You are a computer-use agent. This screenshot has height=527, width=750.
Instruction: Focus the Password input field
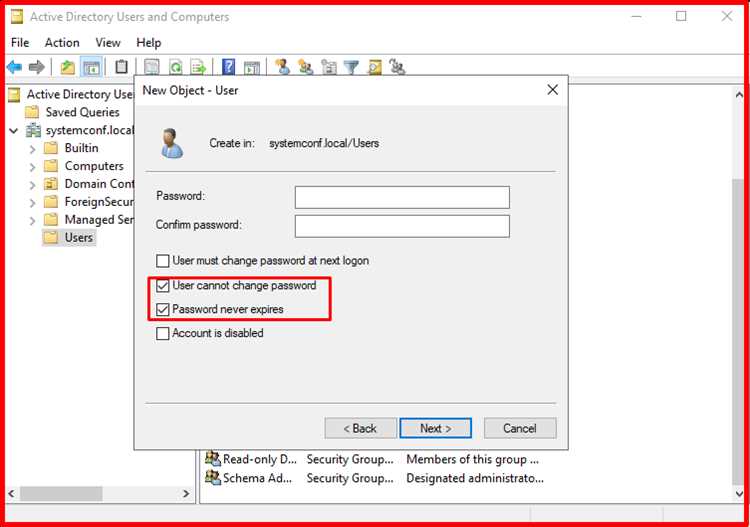402,198
